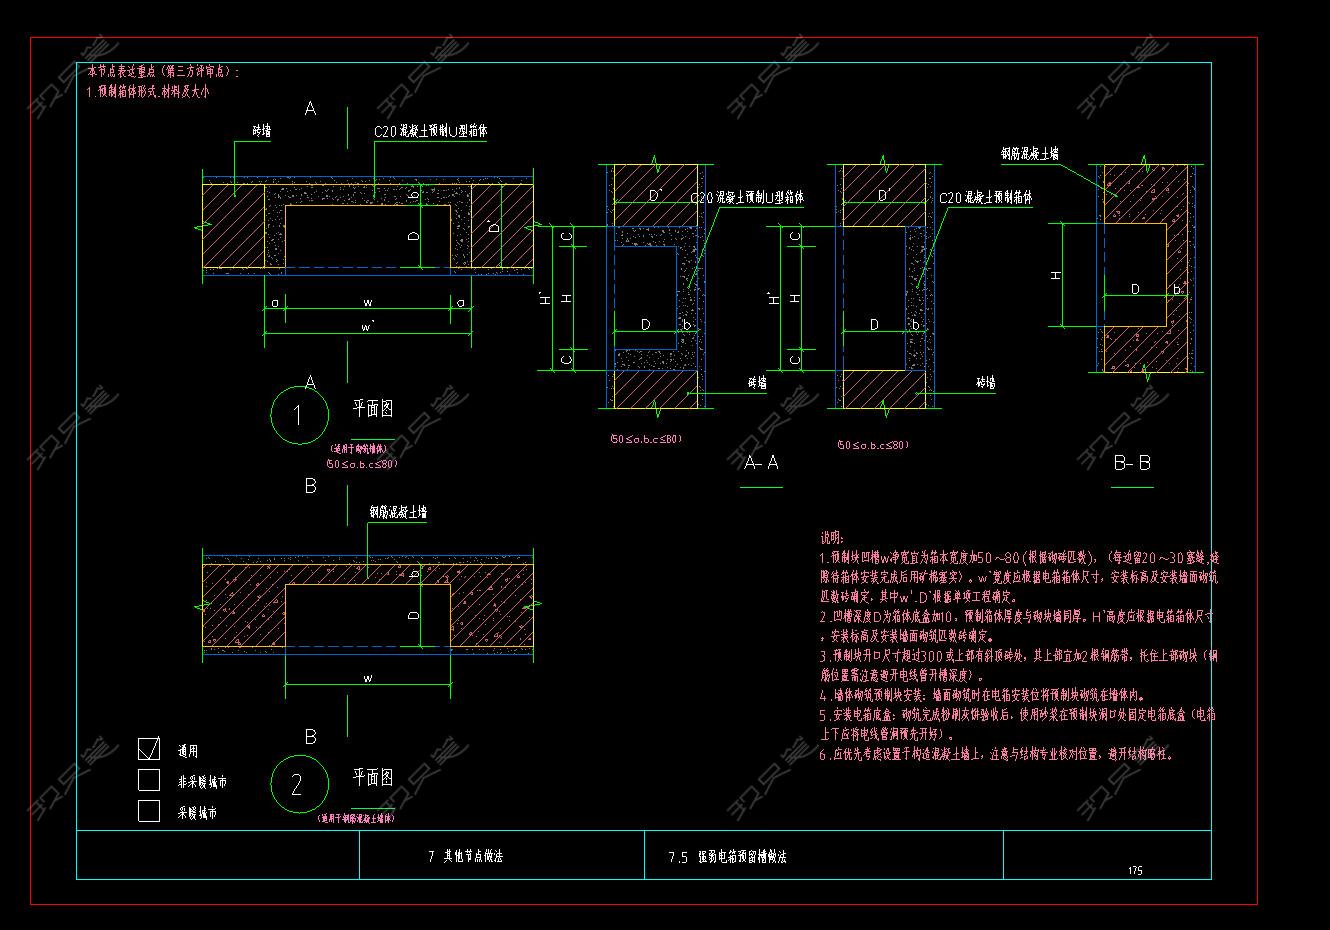Select the A-A section title
Viewport: 1330px width, 930px height.
coord(762,463)
